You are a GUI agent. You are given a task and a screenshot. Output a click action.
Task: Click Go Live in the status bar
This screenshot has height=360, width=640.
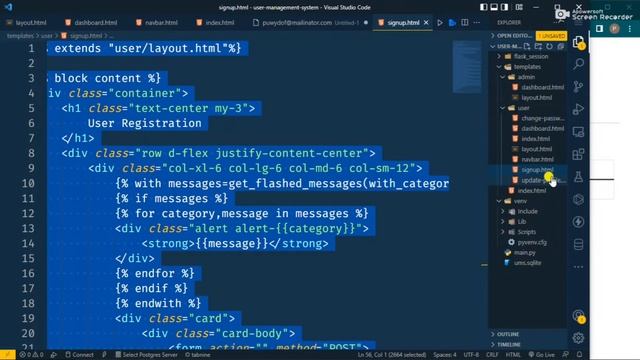(x=541, y=355)
